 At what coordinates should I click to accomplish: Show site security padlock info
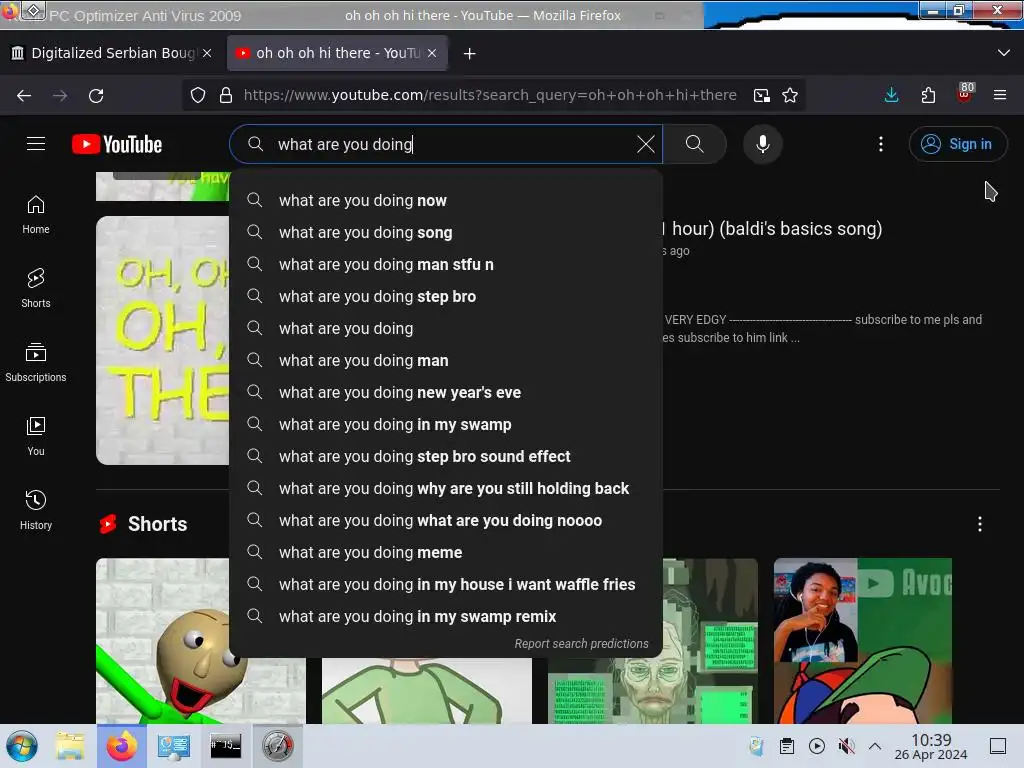point(226,96)
